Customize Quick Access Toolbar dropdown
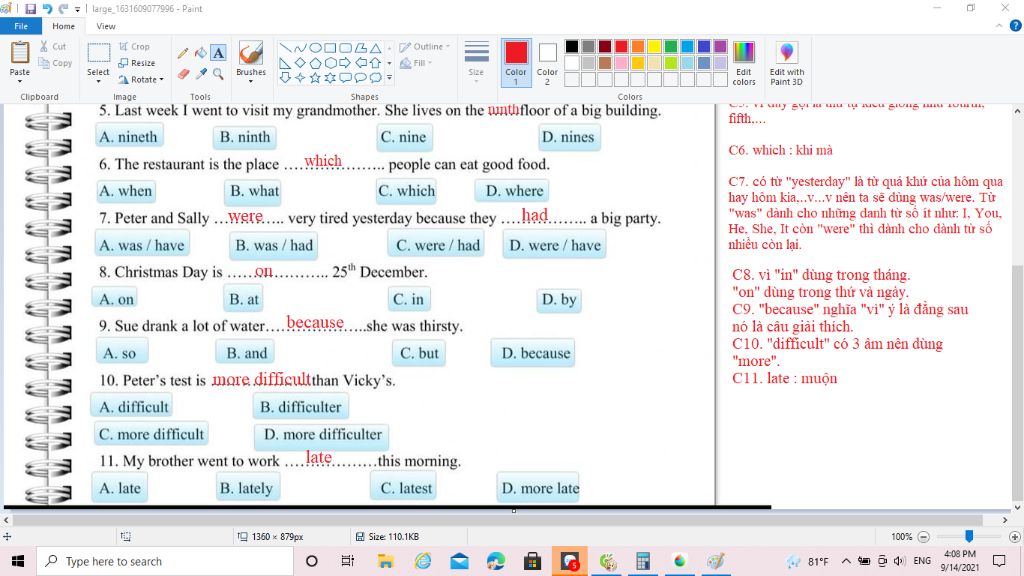The width and height of the screenshot is (1024, 576). pyautogui.click(x=78, y=9)
